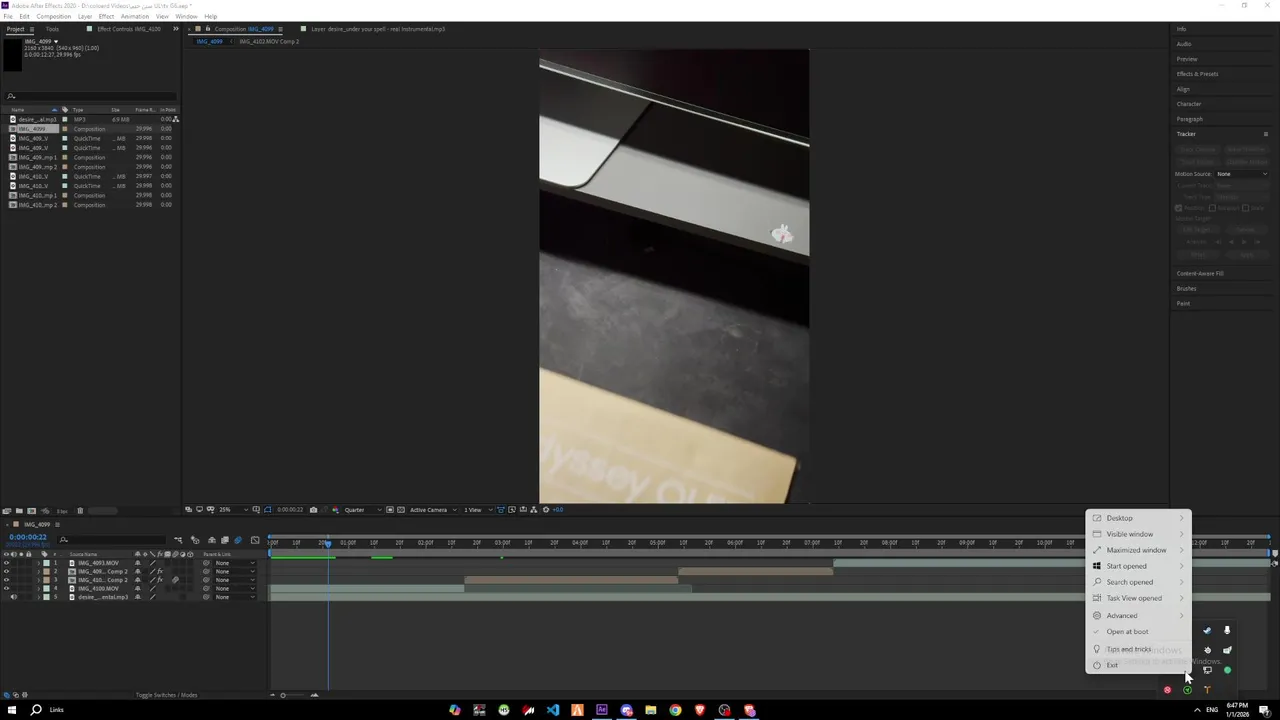
Task: Toggle the Open at boot option
Action: pos(1138,632)
